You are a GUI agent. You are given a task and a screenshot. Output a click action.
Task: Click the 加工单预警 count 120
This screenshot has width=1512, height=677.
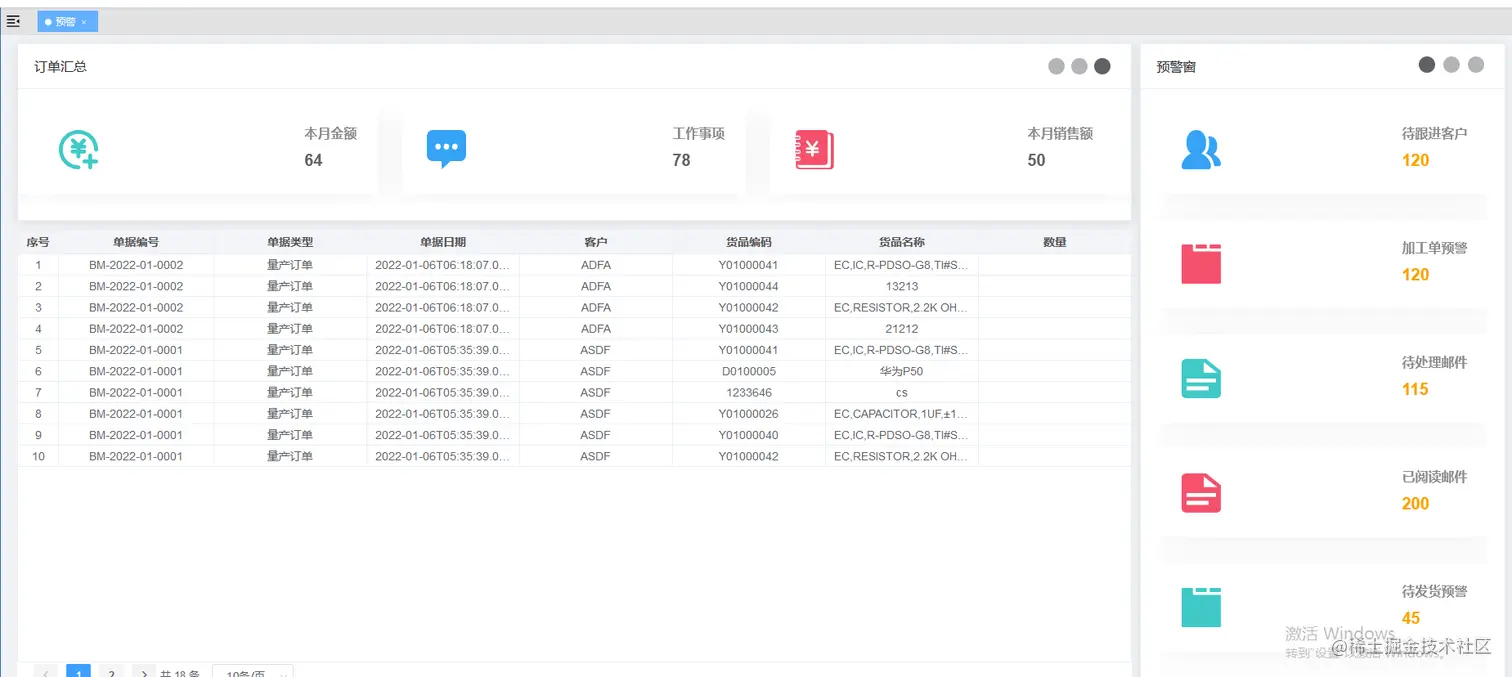click(x=1415, y=274)
